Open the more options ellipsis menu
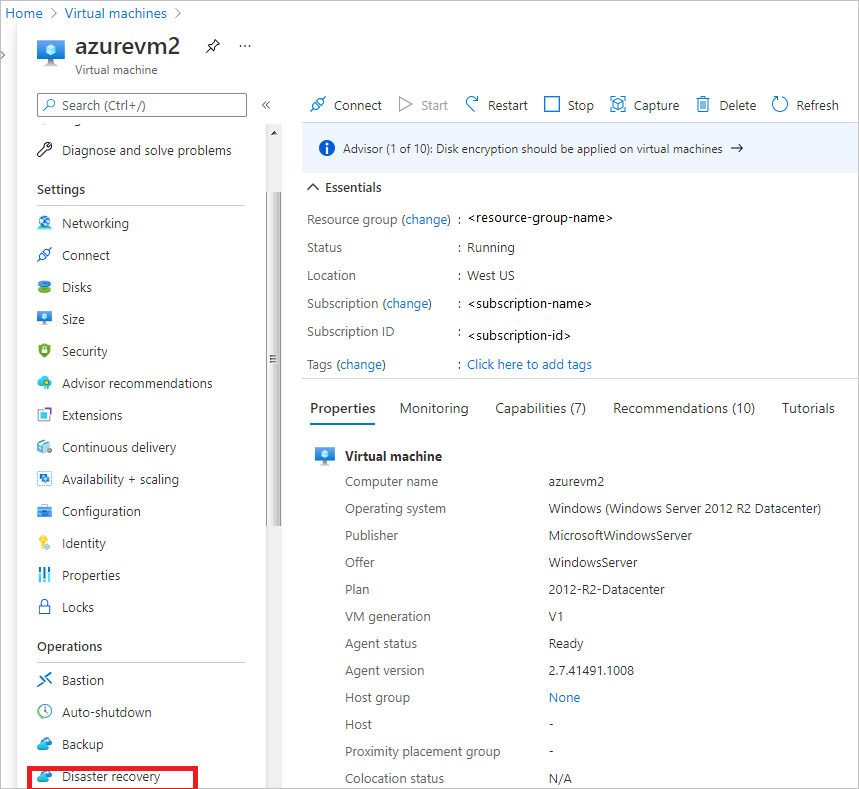The height and width of the screenshot is (789, 859). click(243, 45)
